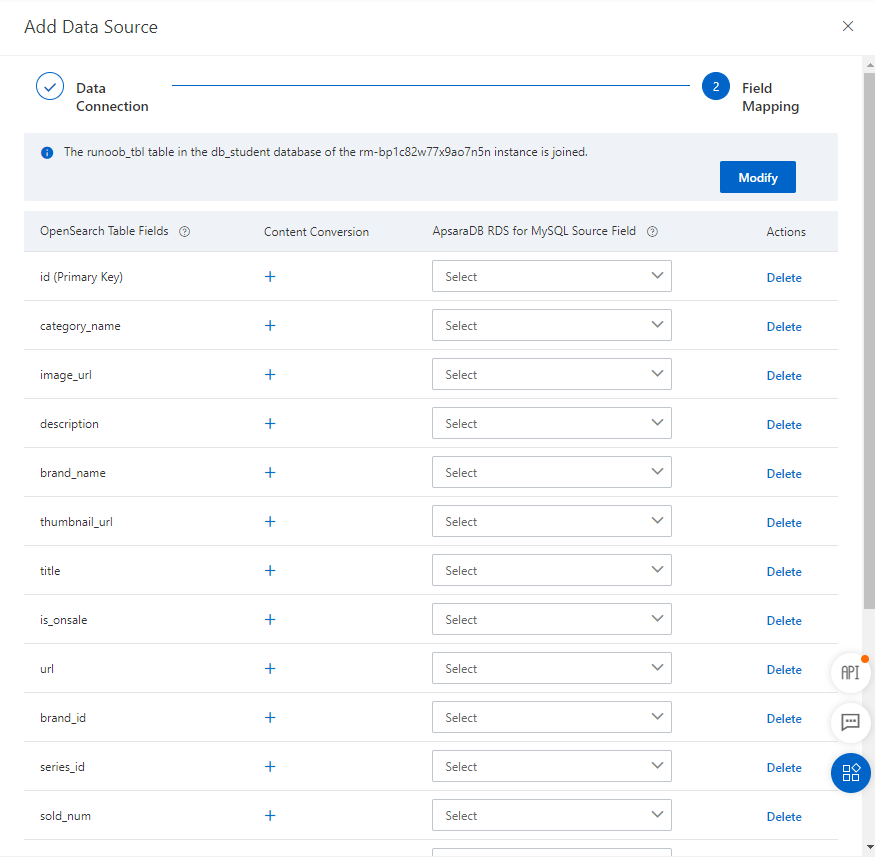This screenshot has width=875, height=858.
Task: Expand the source field dropdown for description
Action: click(551, 424)
